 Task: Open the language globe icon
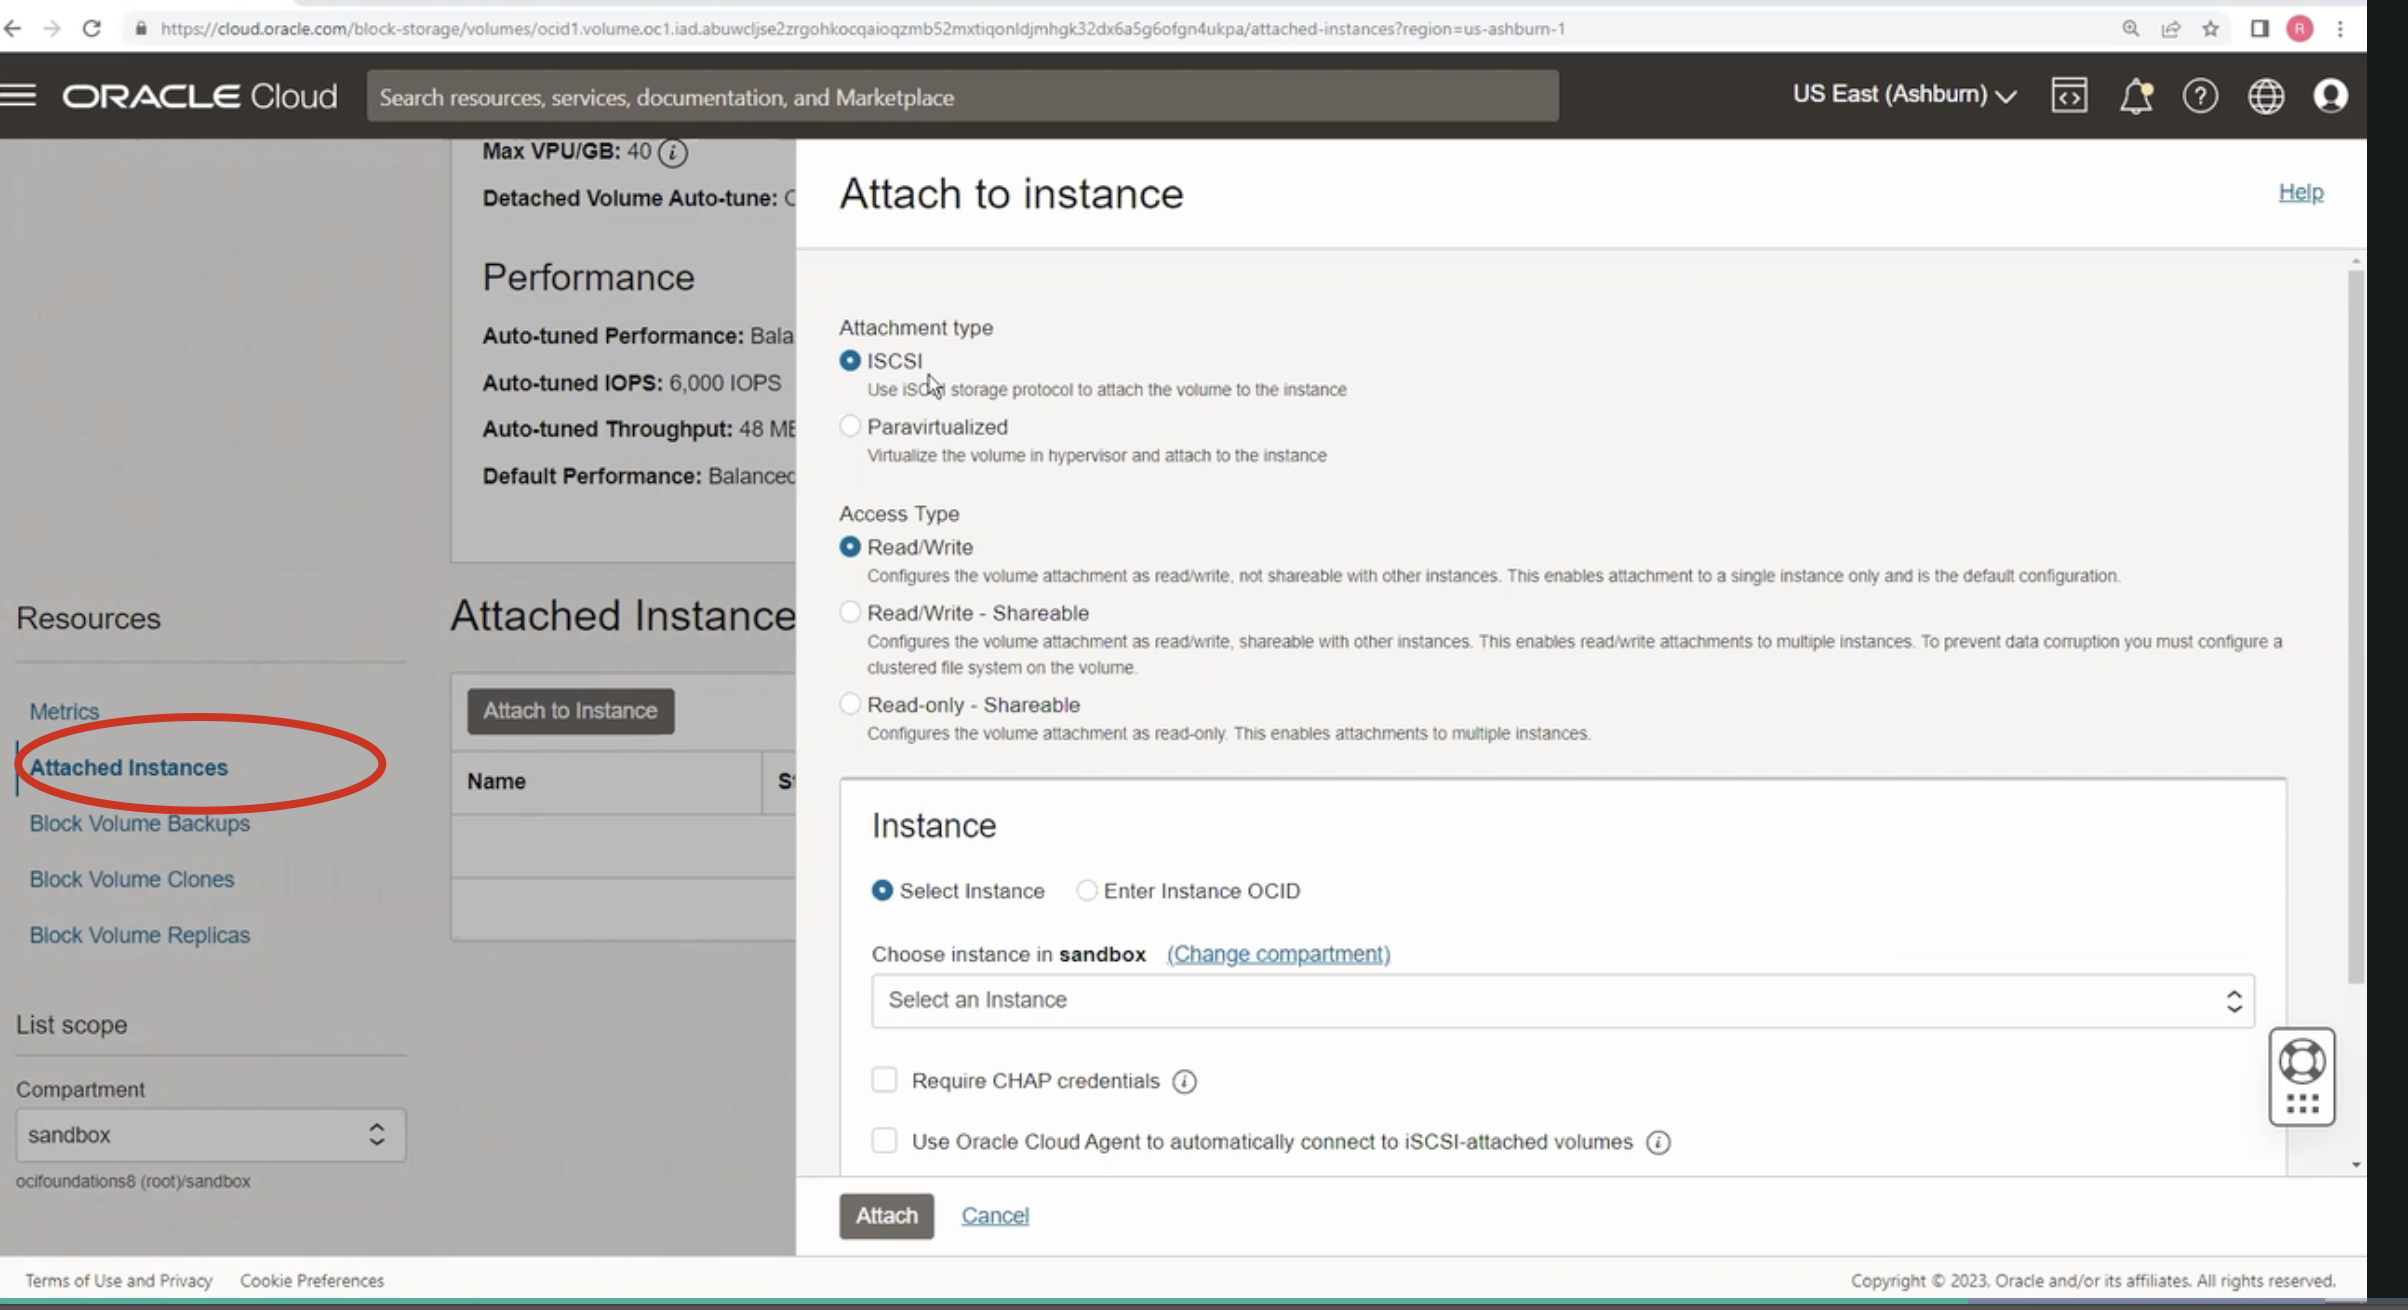coord(2265,96)
